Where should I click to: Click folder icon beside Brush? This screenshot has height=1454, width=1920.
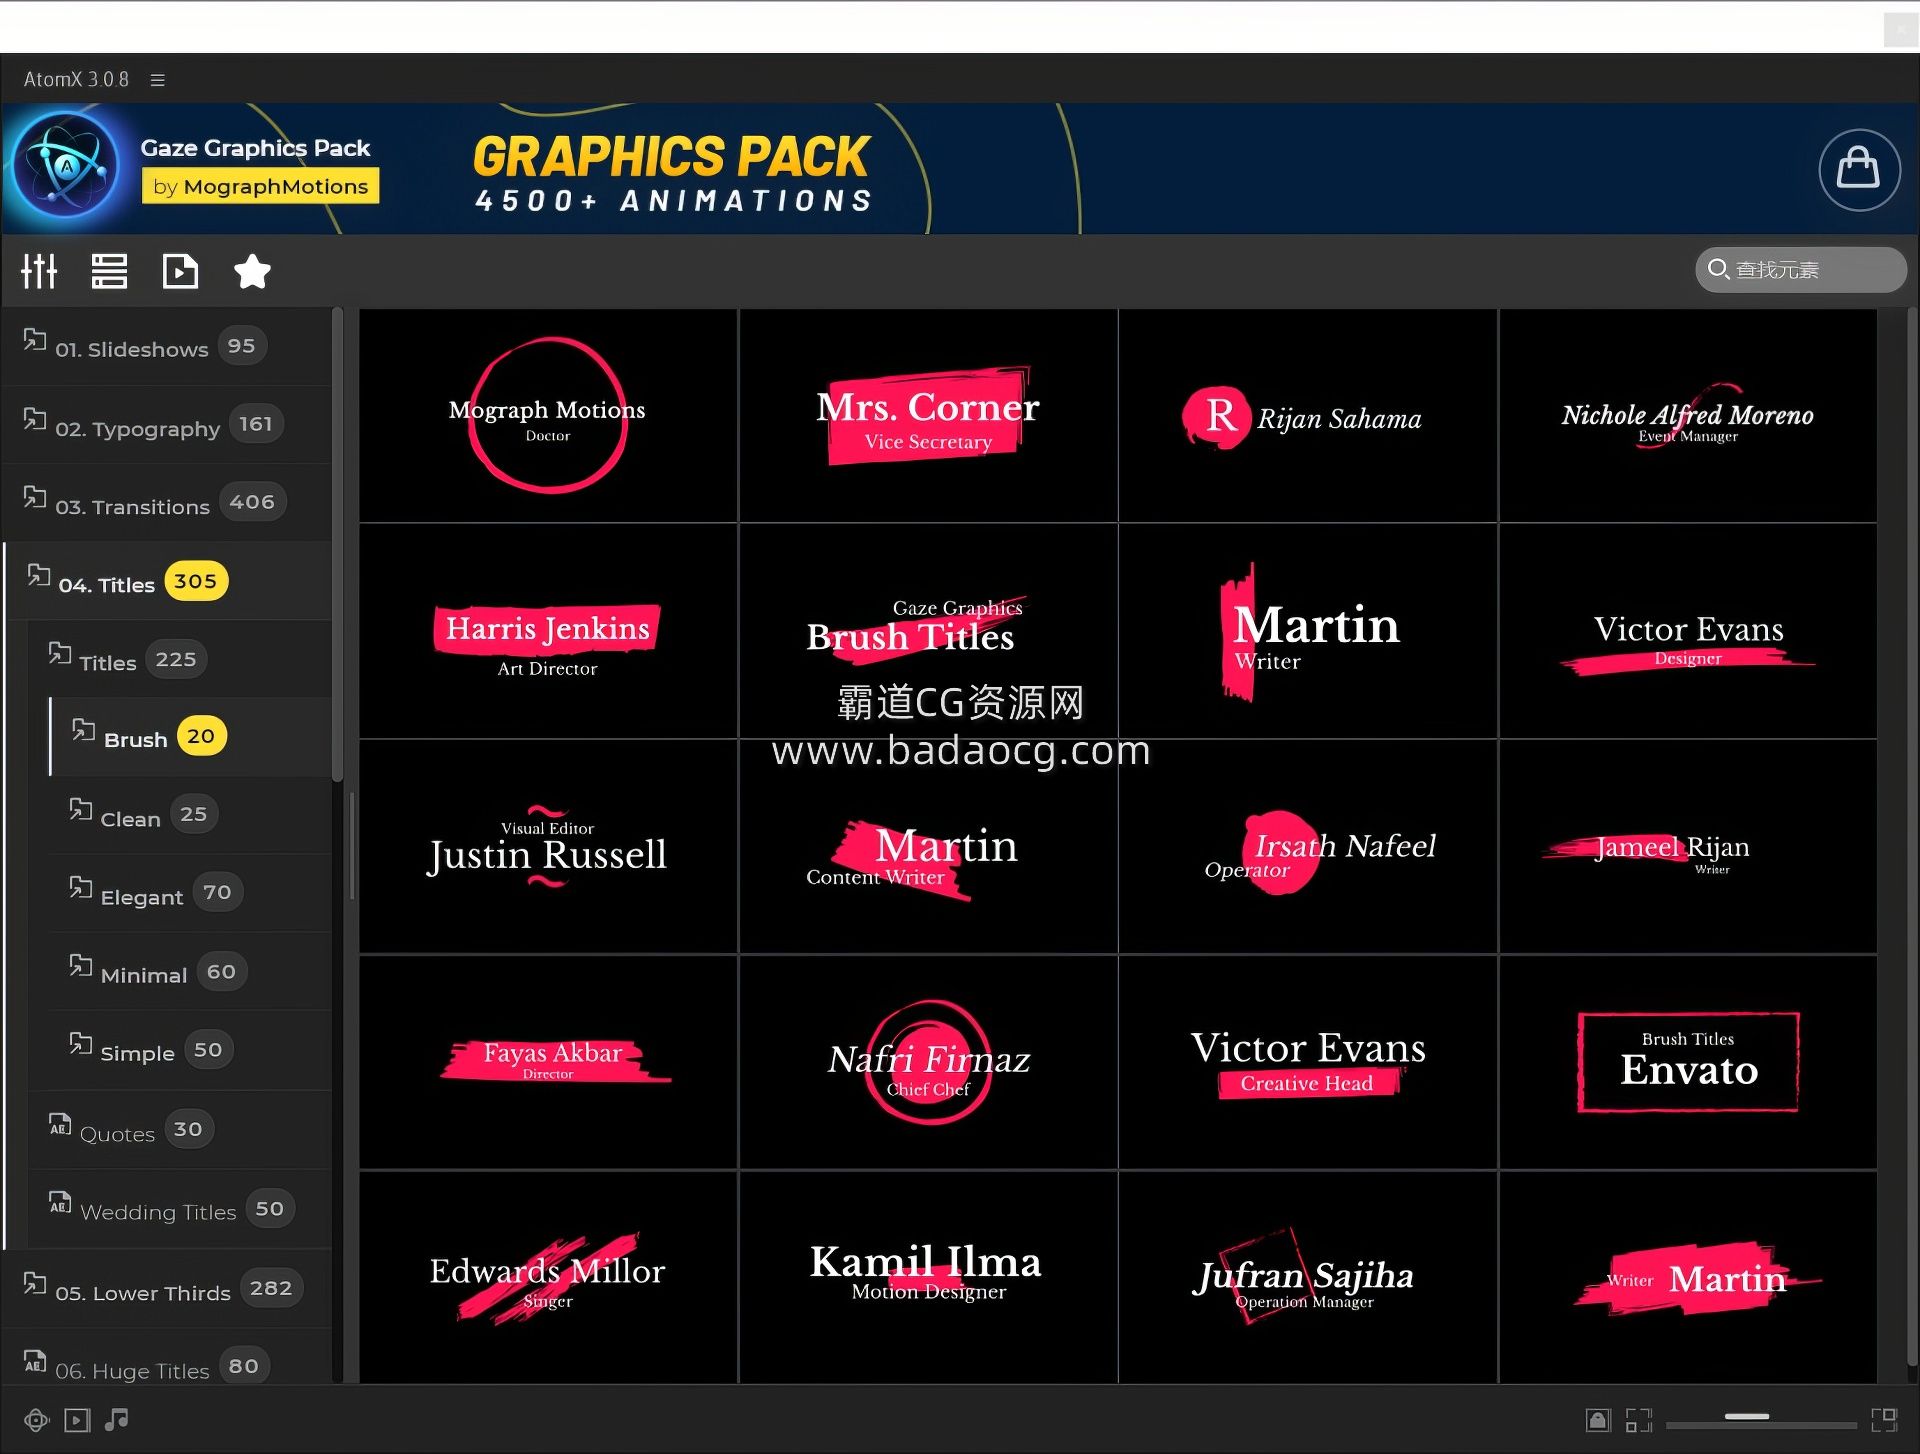click(83, 730)
